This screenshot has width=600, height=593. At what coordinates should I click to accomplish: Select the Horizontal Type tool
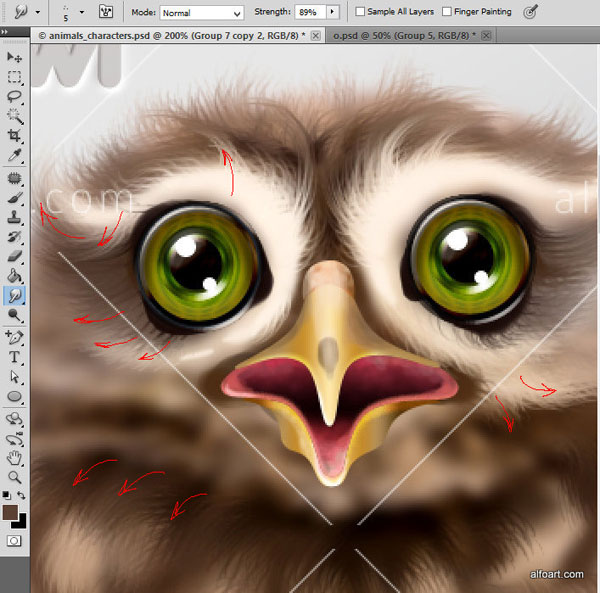15,357
